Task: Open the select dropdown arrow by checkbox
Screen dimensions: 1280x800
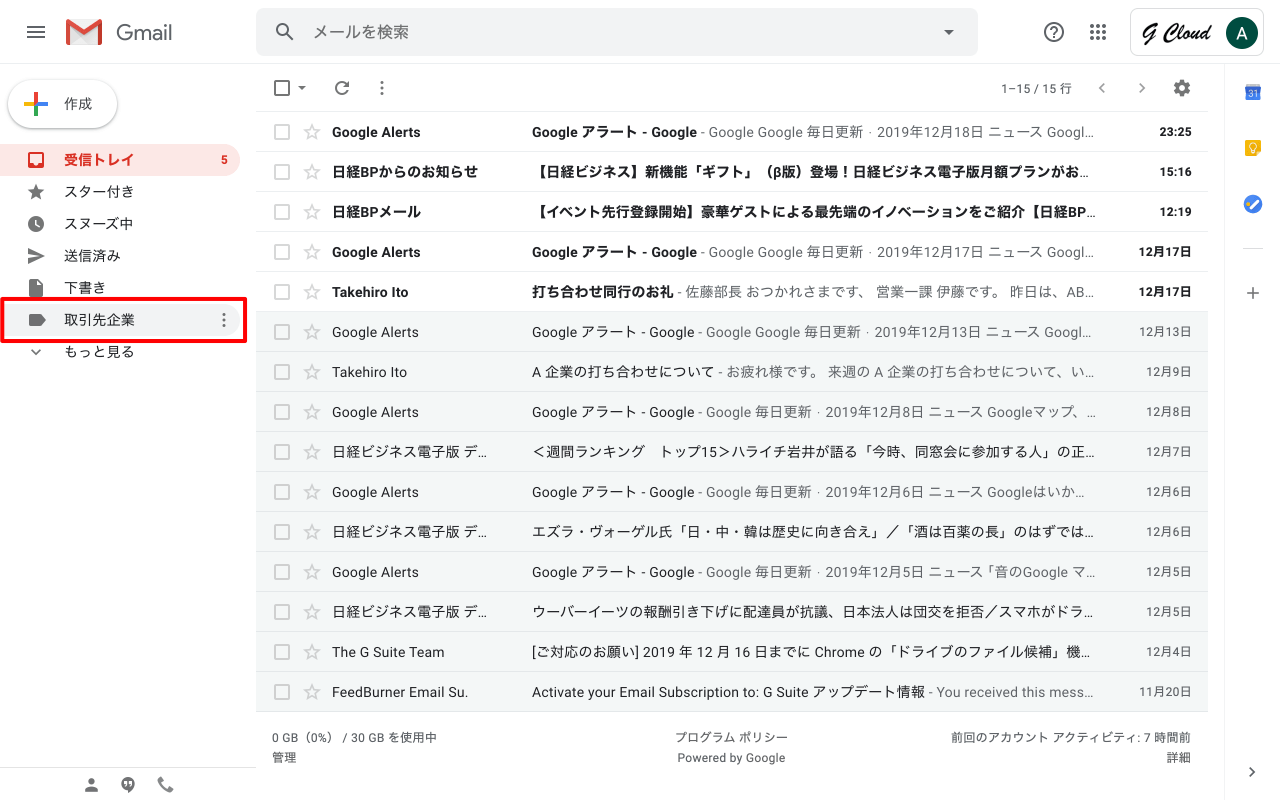Action: (302, 88)
